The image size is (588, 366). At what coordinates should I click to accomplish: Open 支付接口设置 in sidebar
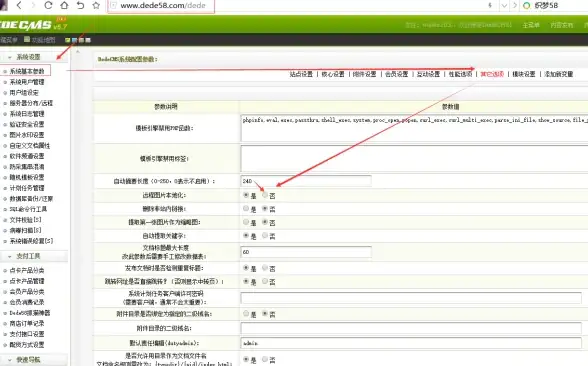[27, 334]
